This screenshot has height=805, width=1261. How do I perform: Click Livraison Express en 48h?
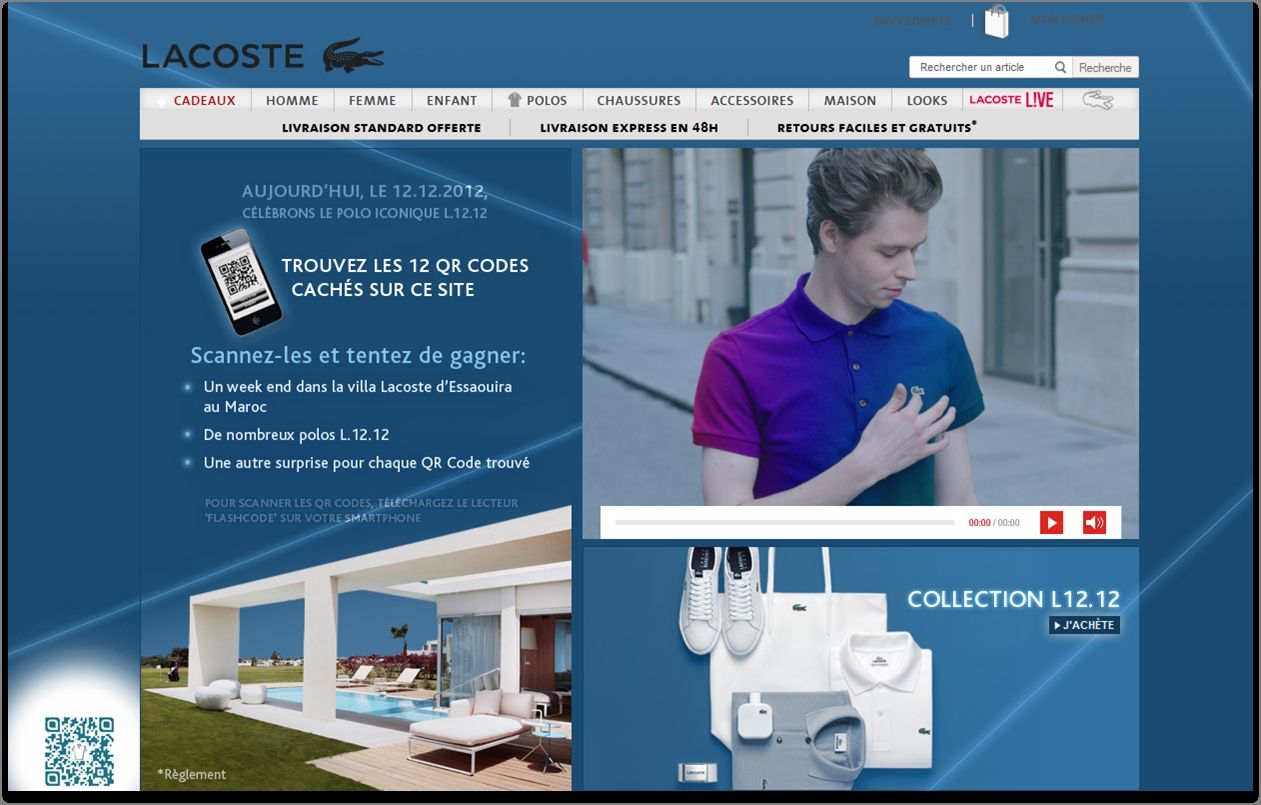(x=629, y=128)
